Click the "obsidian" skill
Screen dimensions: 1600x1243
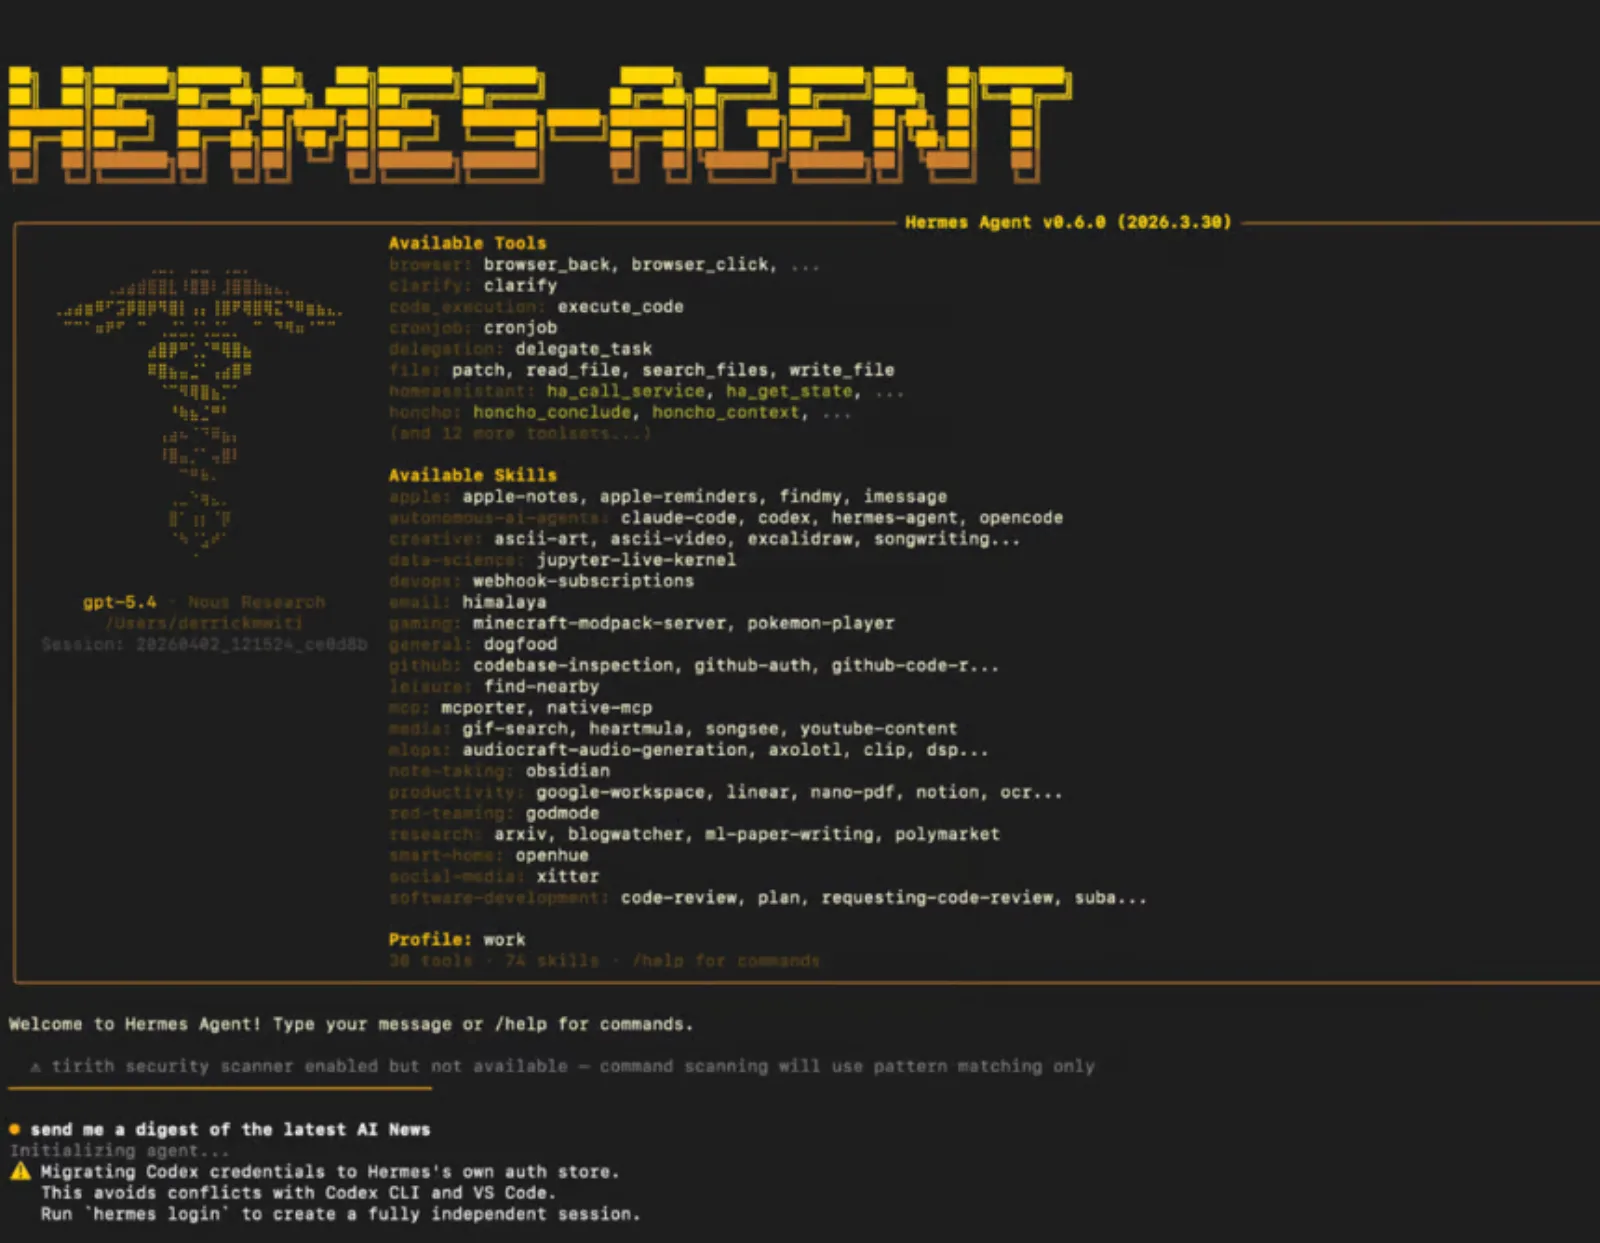(567, 770)
